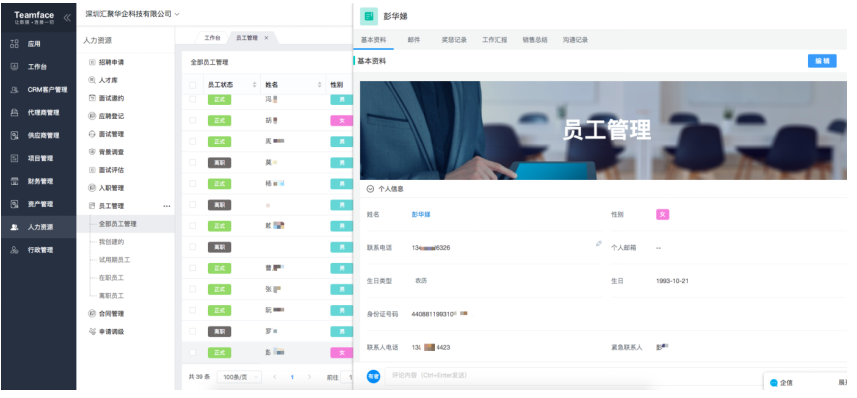Select 离职员工 in the employee tree
Viewport: 857px width, 398px height.
(111, 296)
